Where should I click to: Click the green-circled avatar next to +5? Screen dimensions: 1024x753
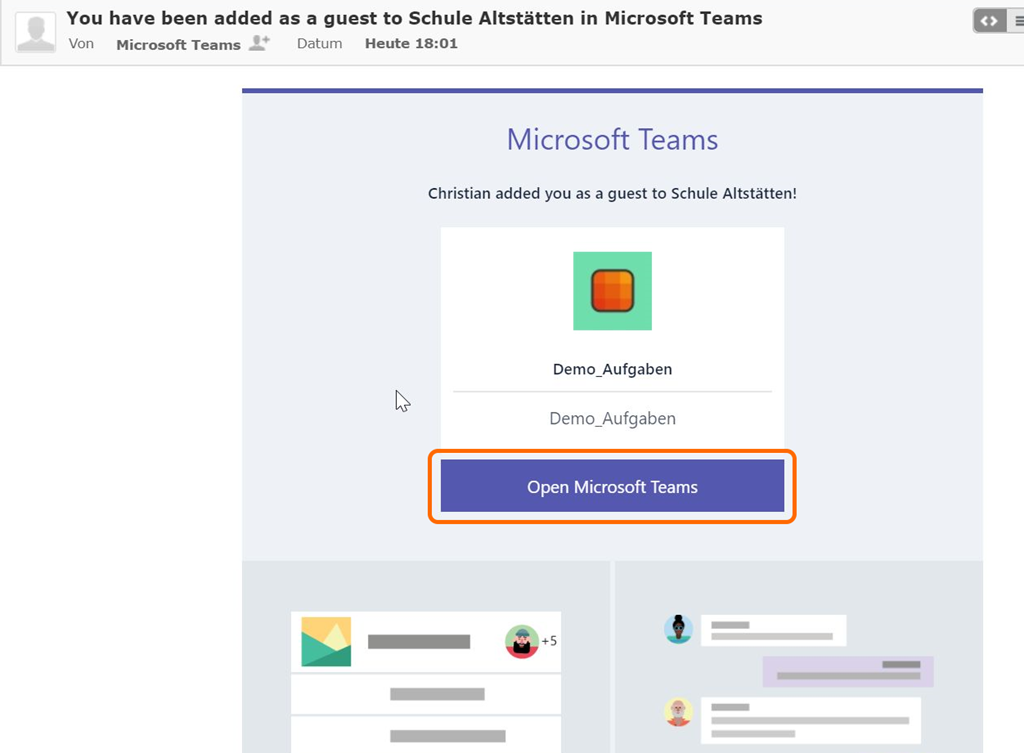click(x=522, y=642)
